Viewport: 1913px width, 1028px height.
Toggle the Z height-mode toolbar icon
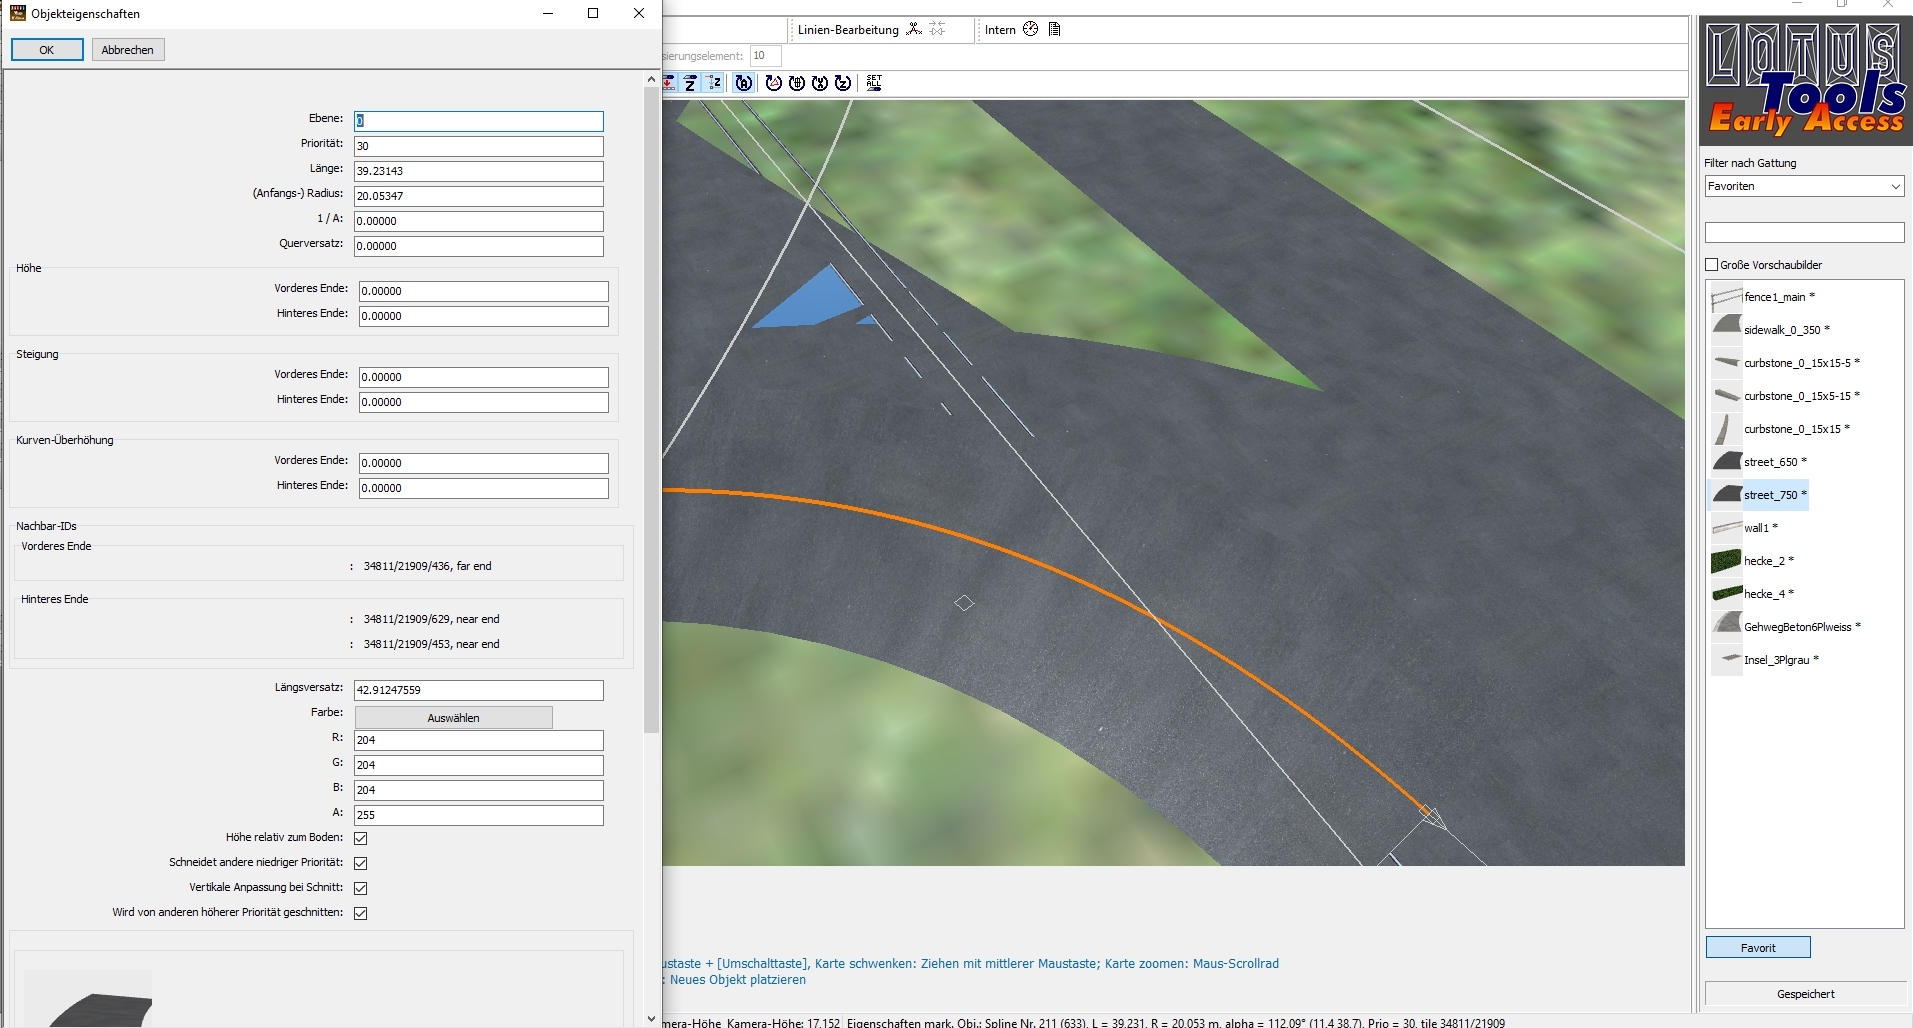[x=691, y=83]
